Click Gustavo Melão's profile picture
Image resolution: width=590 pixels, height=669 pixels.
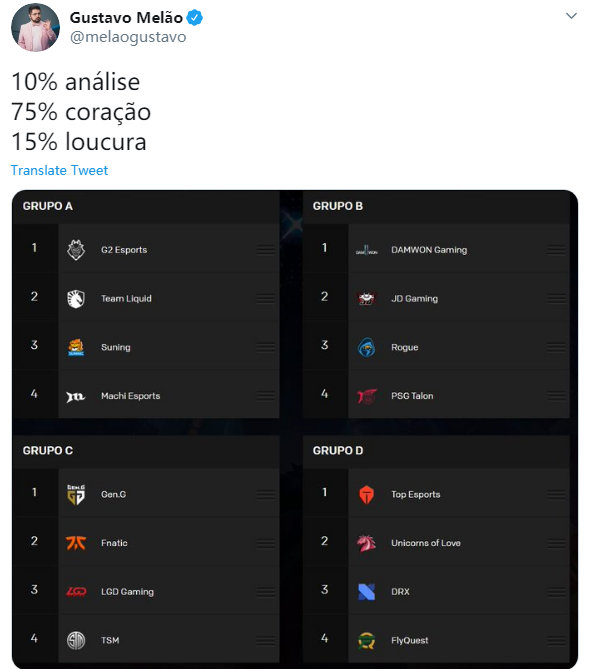(x=35, y=27)
